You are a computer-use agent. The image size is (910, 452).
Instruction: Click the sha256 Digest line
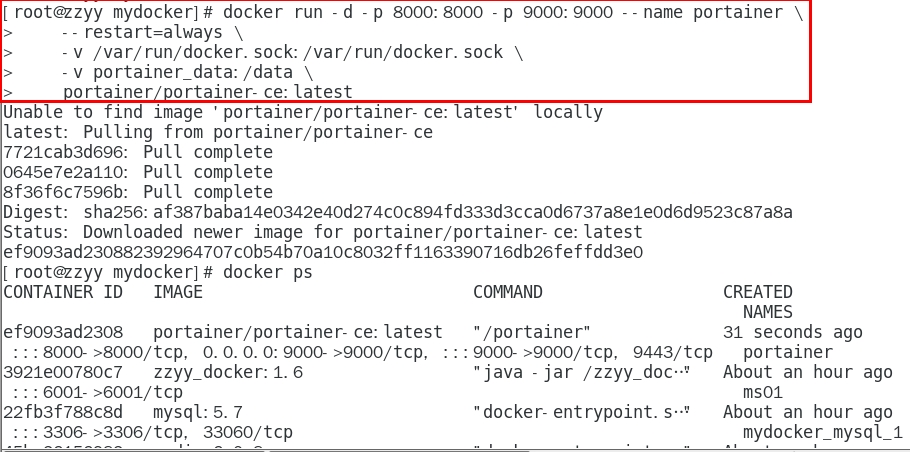pos(398,212)
